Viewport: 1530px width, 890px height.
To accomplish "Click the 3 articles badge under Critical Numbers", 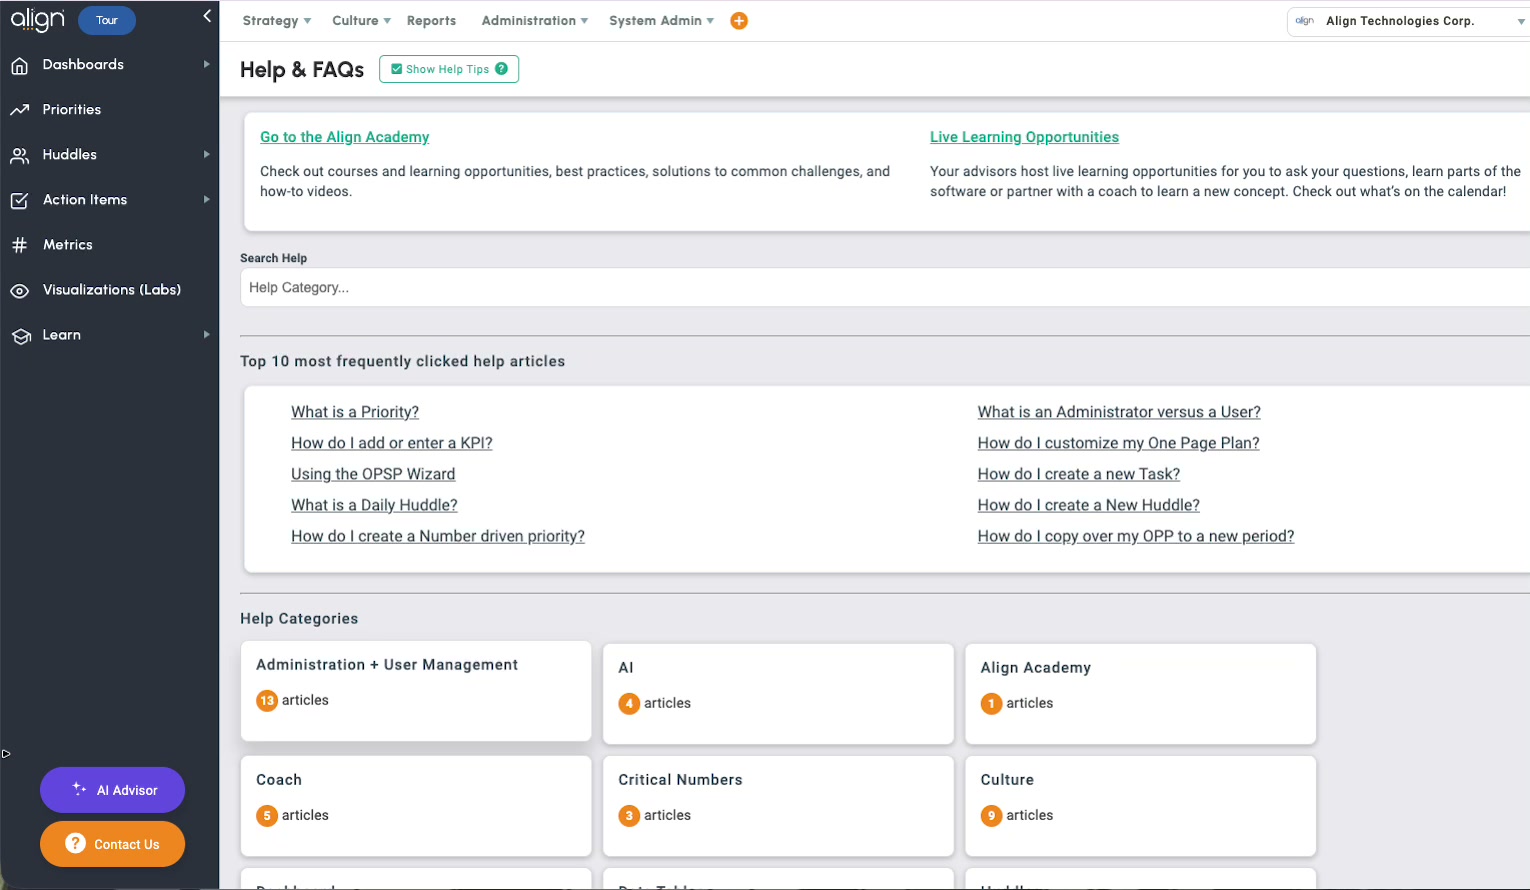I will pyautogui.click(x=628, y=816).
